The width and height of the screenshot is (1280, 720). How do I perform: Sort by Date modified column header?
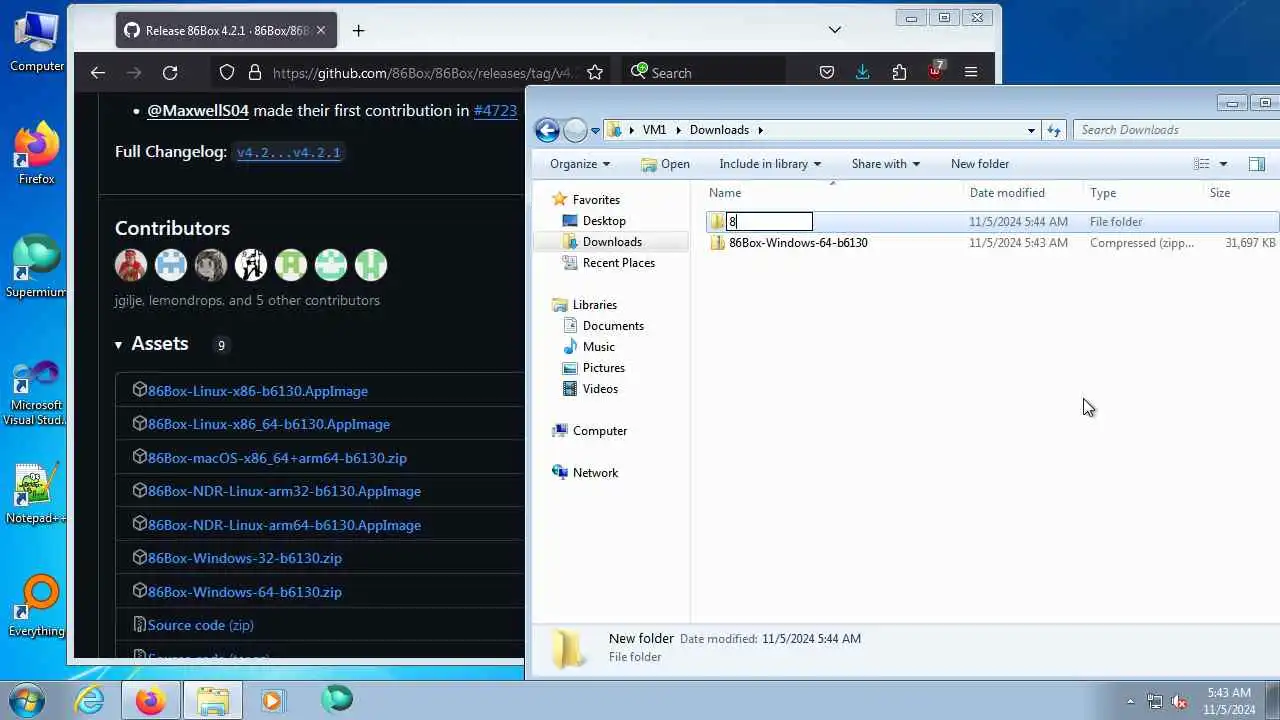[1024, 193]
